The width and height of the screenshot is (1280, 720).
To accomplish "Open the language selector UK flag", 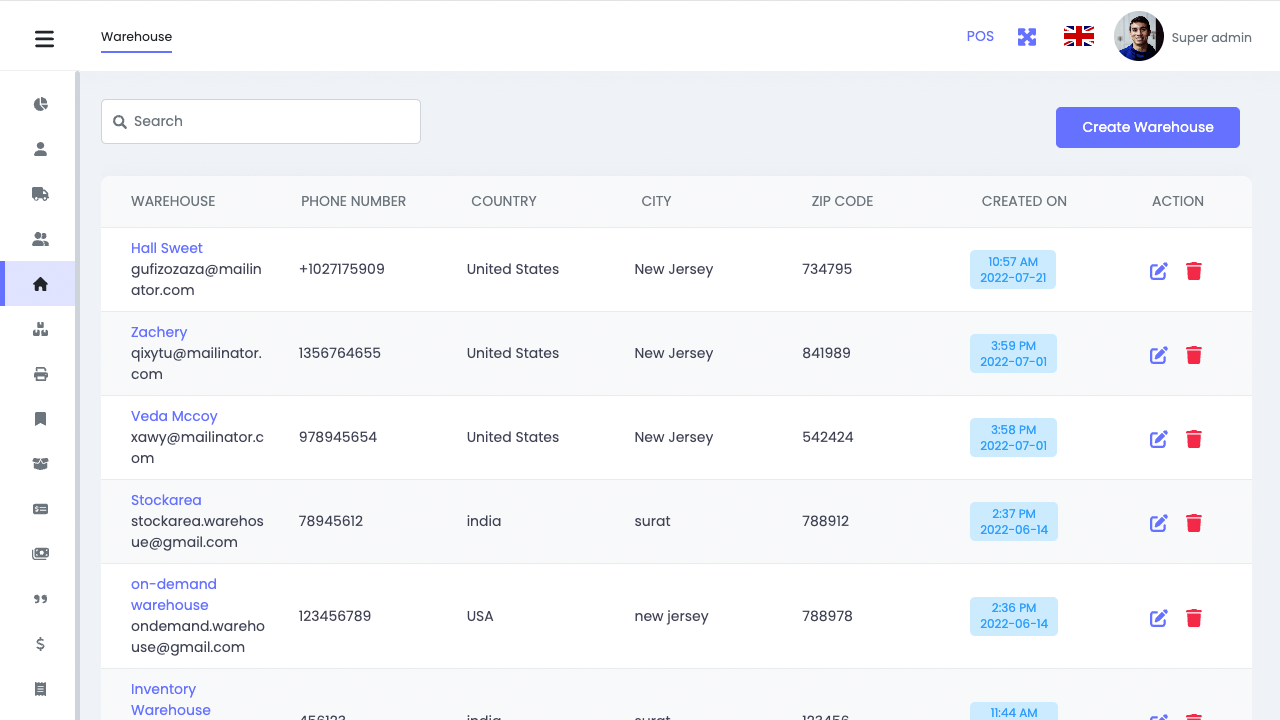I will pos(1078,37).
